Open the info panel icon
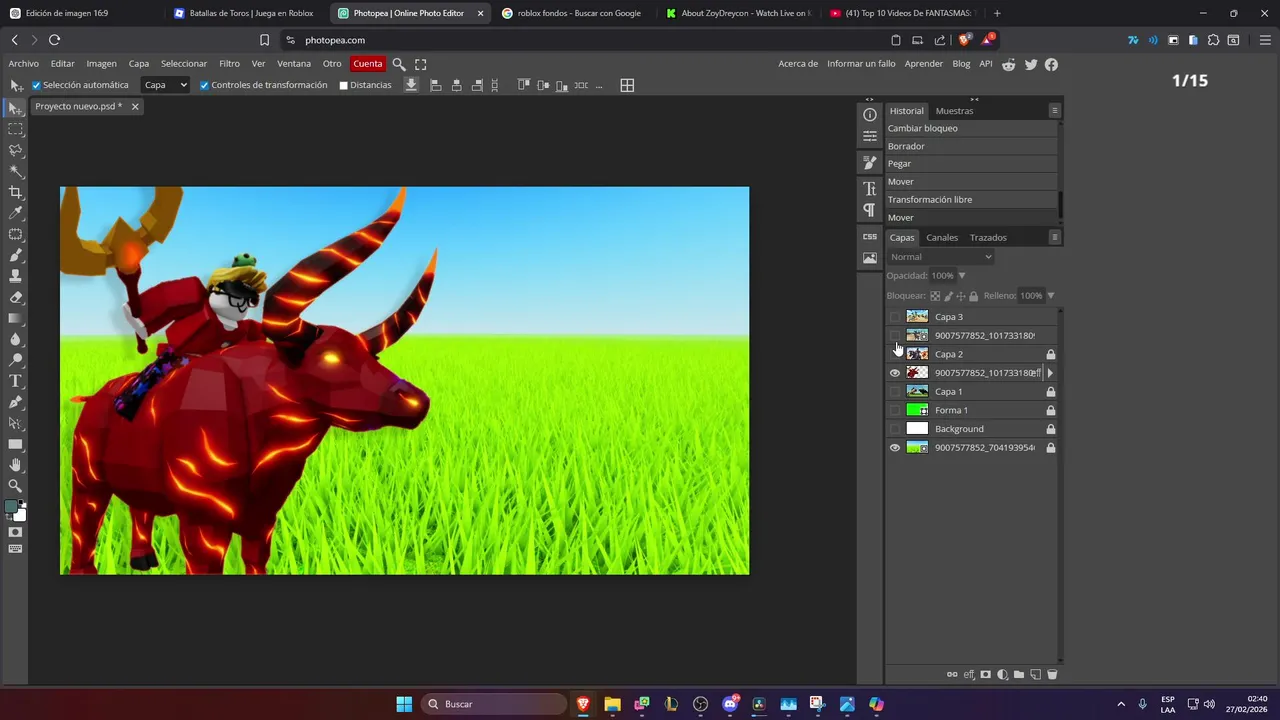The image size is (1280, 720). pyautogui.click(x=870, y=115)
